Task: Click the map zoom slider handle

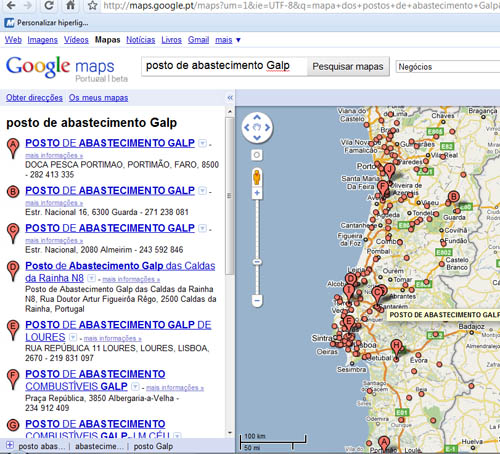Action: [257, 262]
